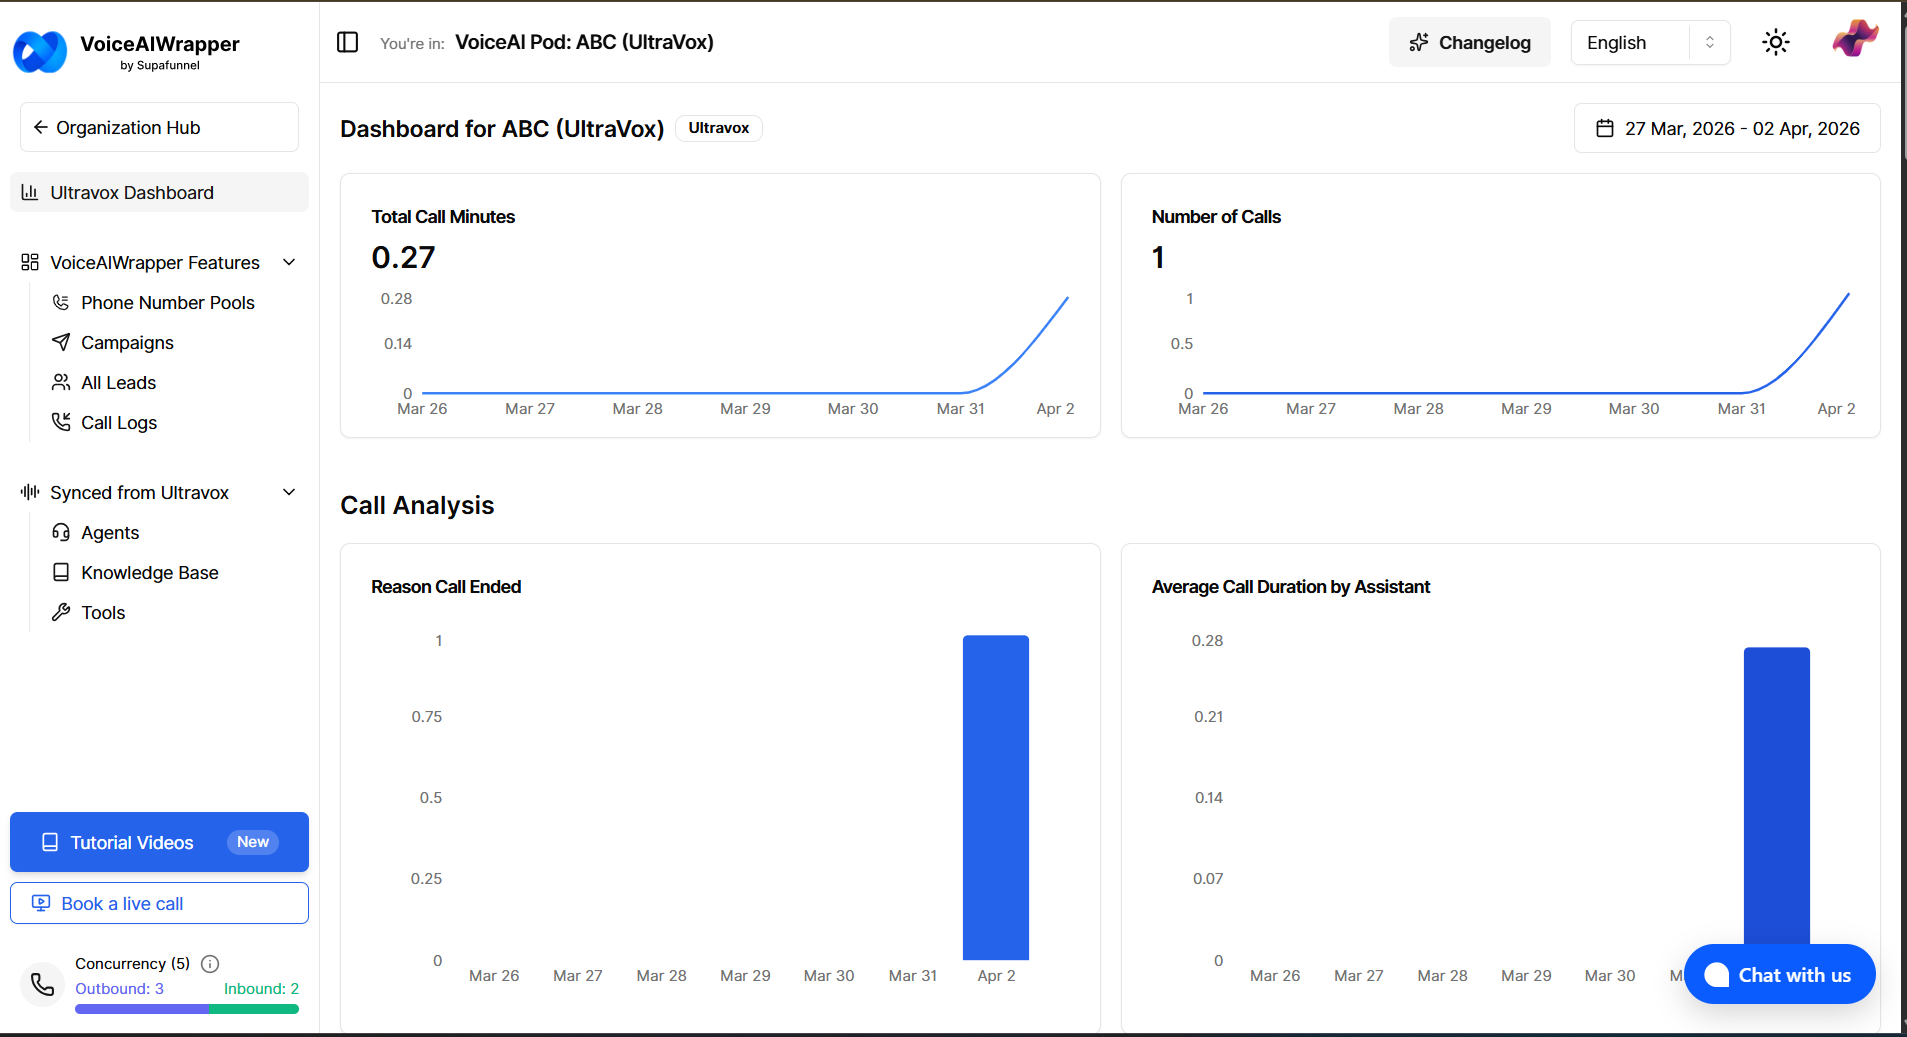The width and height of the screenshot is (1907, 1037).
Task: Open the date range picker
Action: click(1727, 129)
